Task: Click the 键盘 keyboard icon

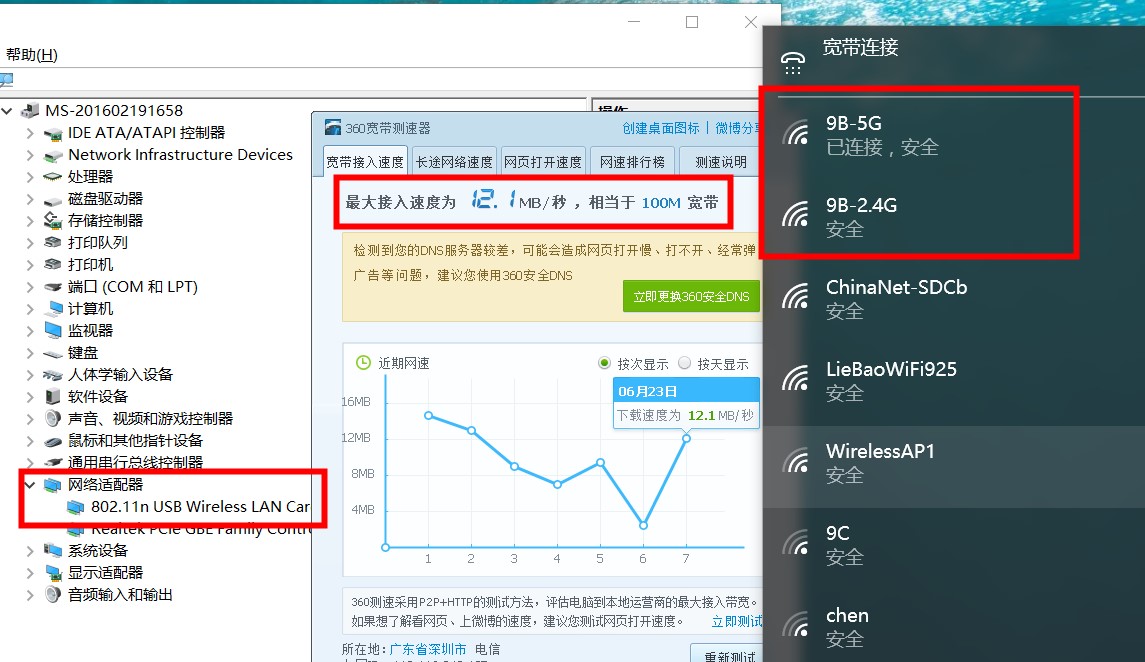Action: [x=53, y=353]
